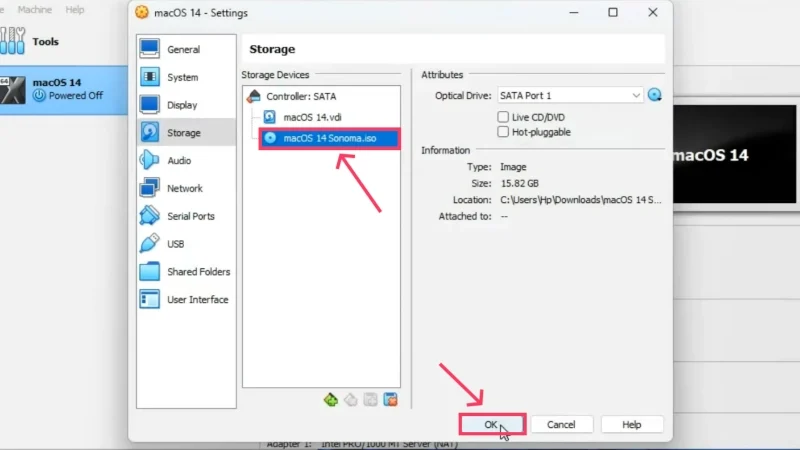Image resolution: width=800 pixels, height=450 pixels.
Task: Open the Machine menu in VirtualBox Manager
Action: [x=34, y=10]
